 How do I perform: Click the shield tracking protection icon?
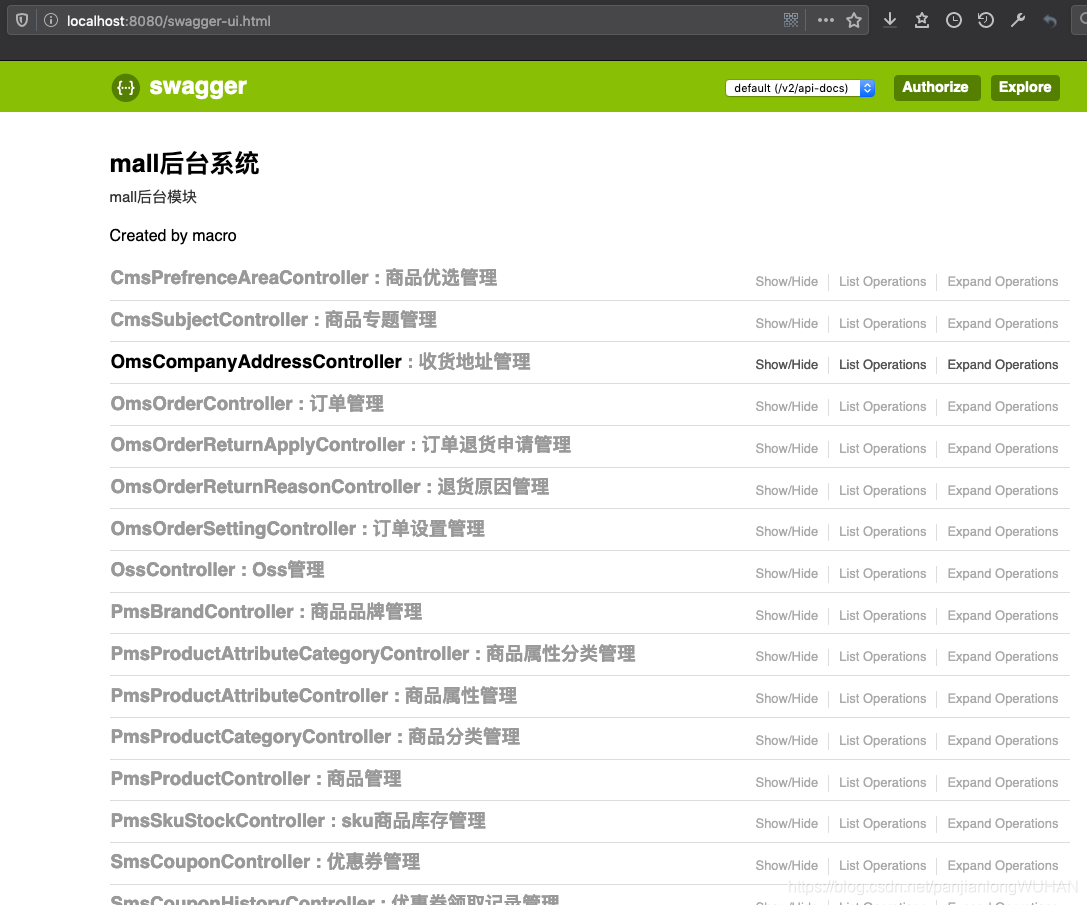coord(22,21)
